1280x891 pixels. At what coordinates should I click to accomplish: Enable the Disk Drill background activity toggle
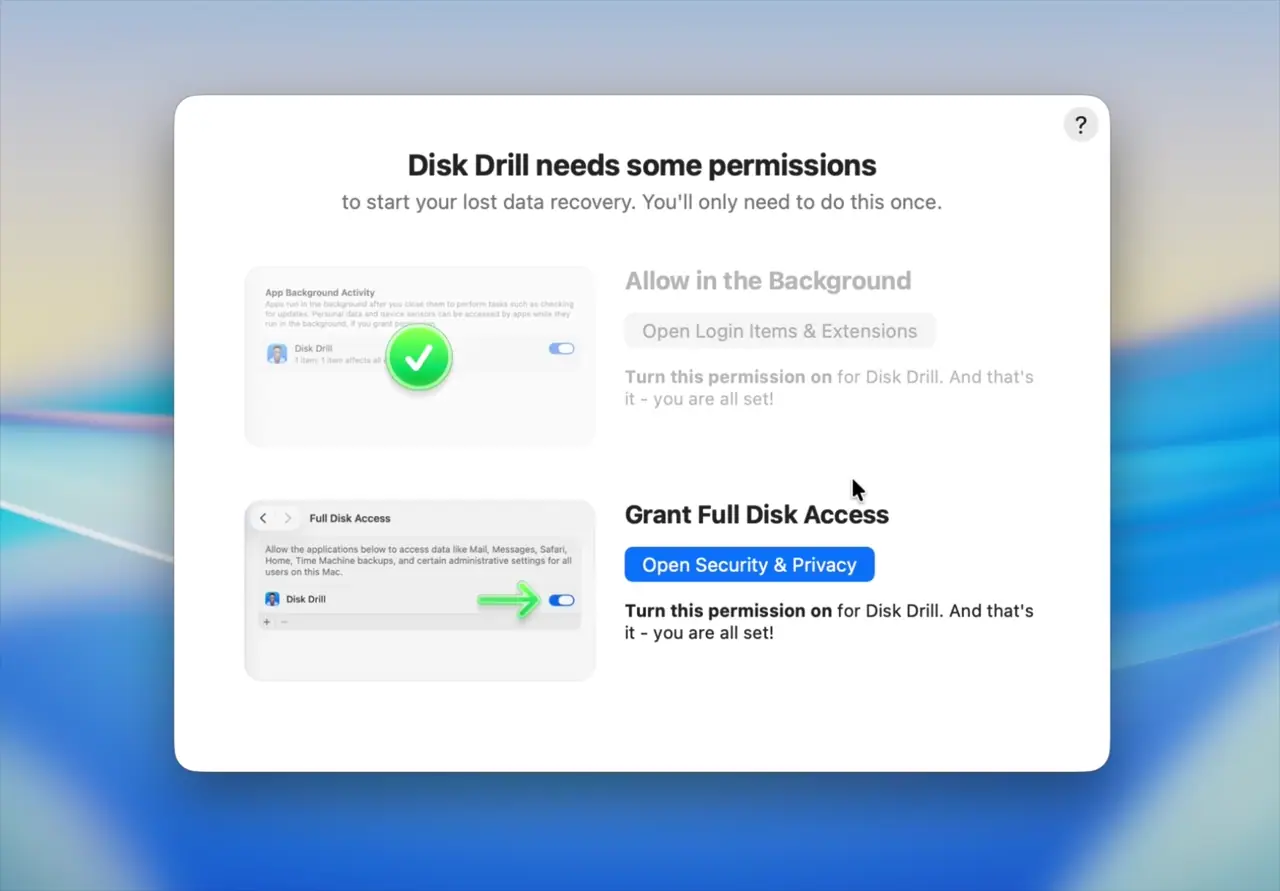pos(561,348)
